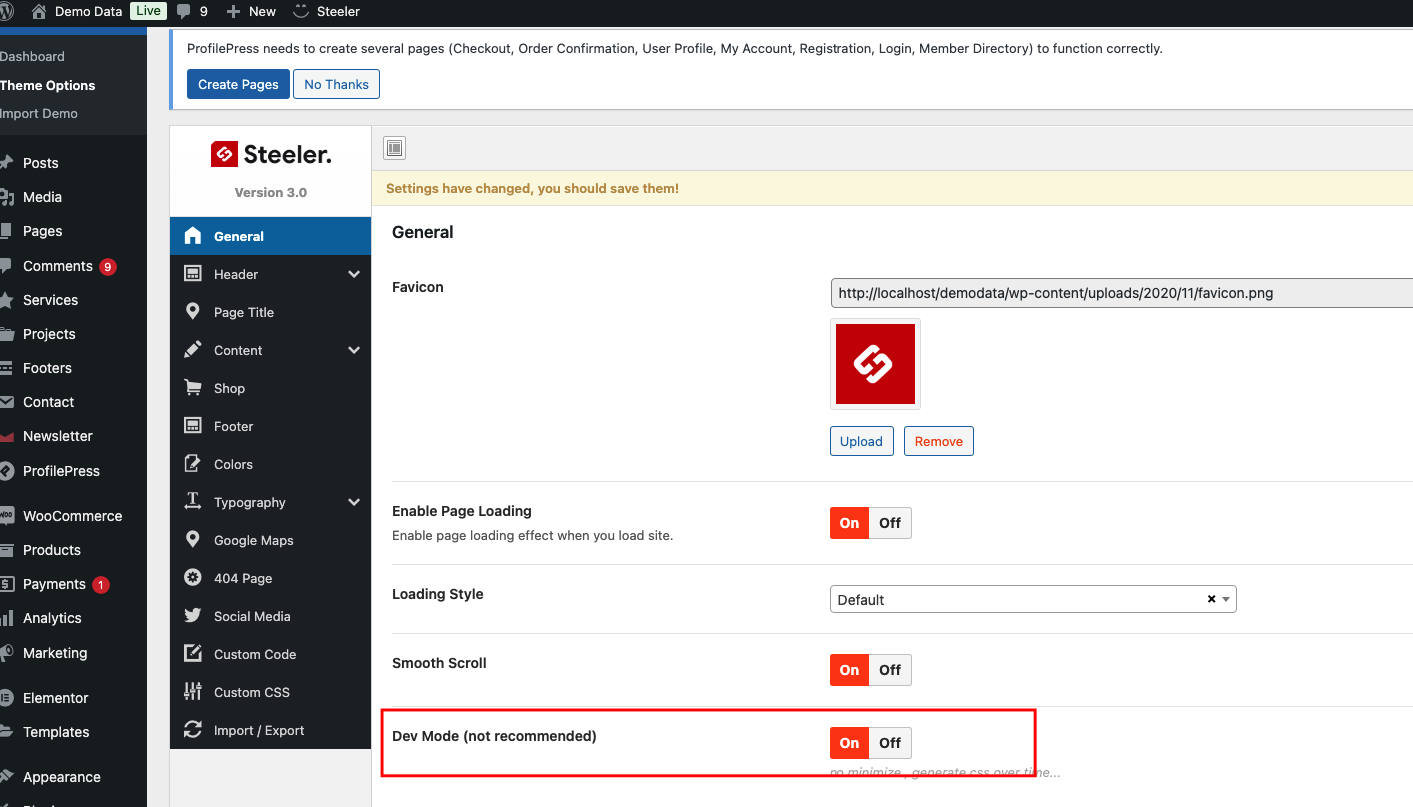1413x807 pixels.
Task: Click the Social Media Twitter bird icon
Action: point(193,616)
